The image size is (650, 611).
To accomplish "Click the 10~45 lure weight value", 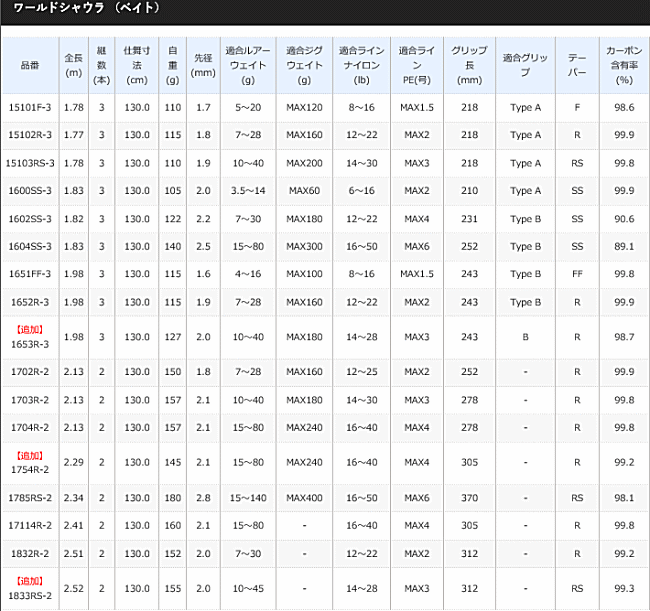I will (248, 588).
